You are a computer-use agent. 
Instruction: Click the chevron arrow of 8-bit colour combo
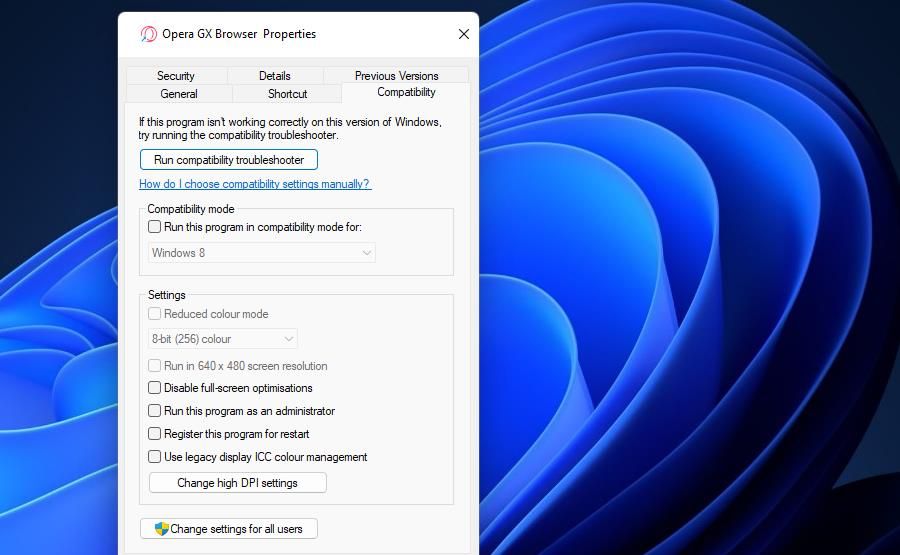pyautogui.click(x=289, y=339)
